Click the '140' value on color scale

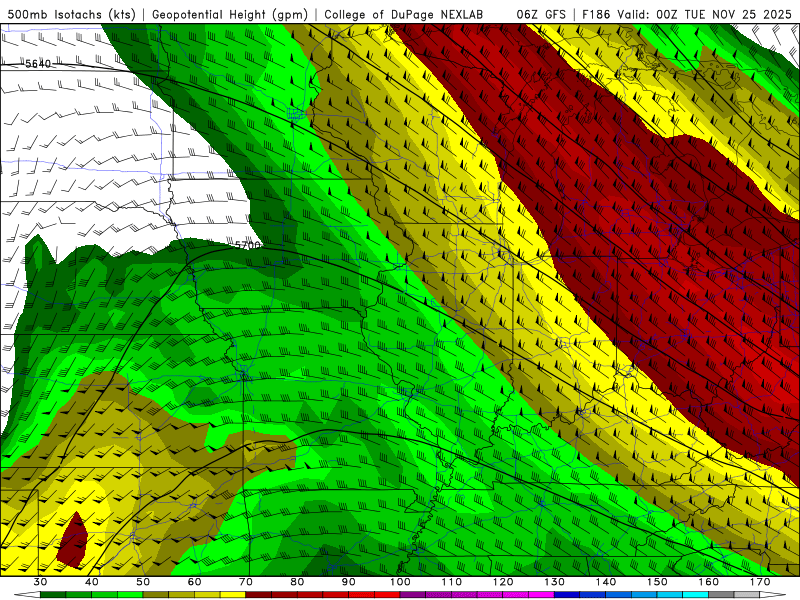pyautogui.click(x=606, y=582)
